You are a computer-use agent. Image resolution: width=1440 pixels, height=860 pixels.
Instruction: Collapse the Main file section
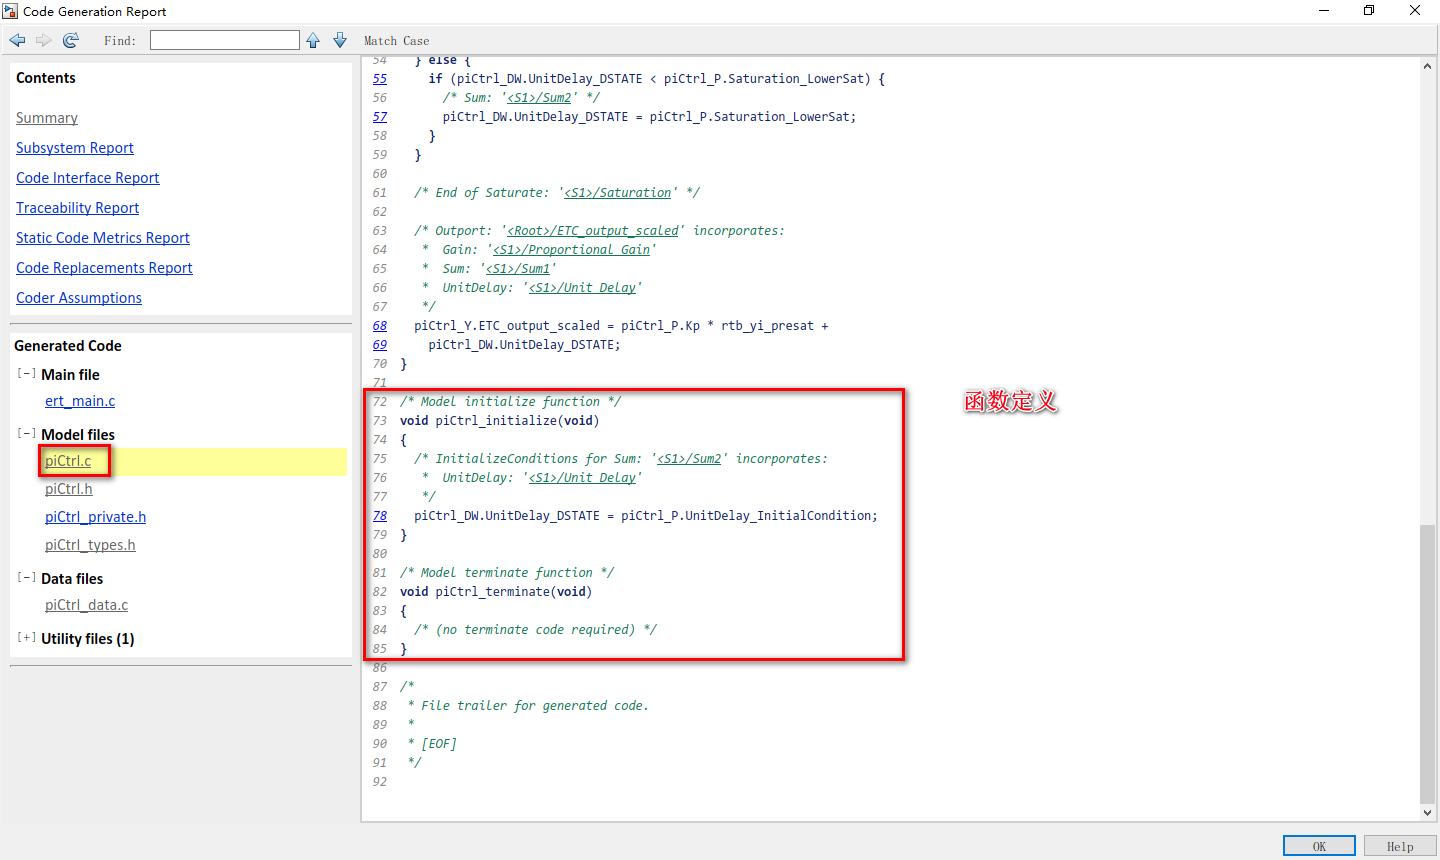[25, 373]
